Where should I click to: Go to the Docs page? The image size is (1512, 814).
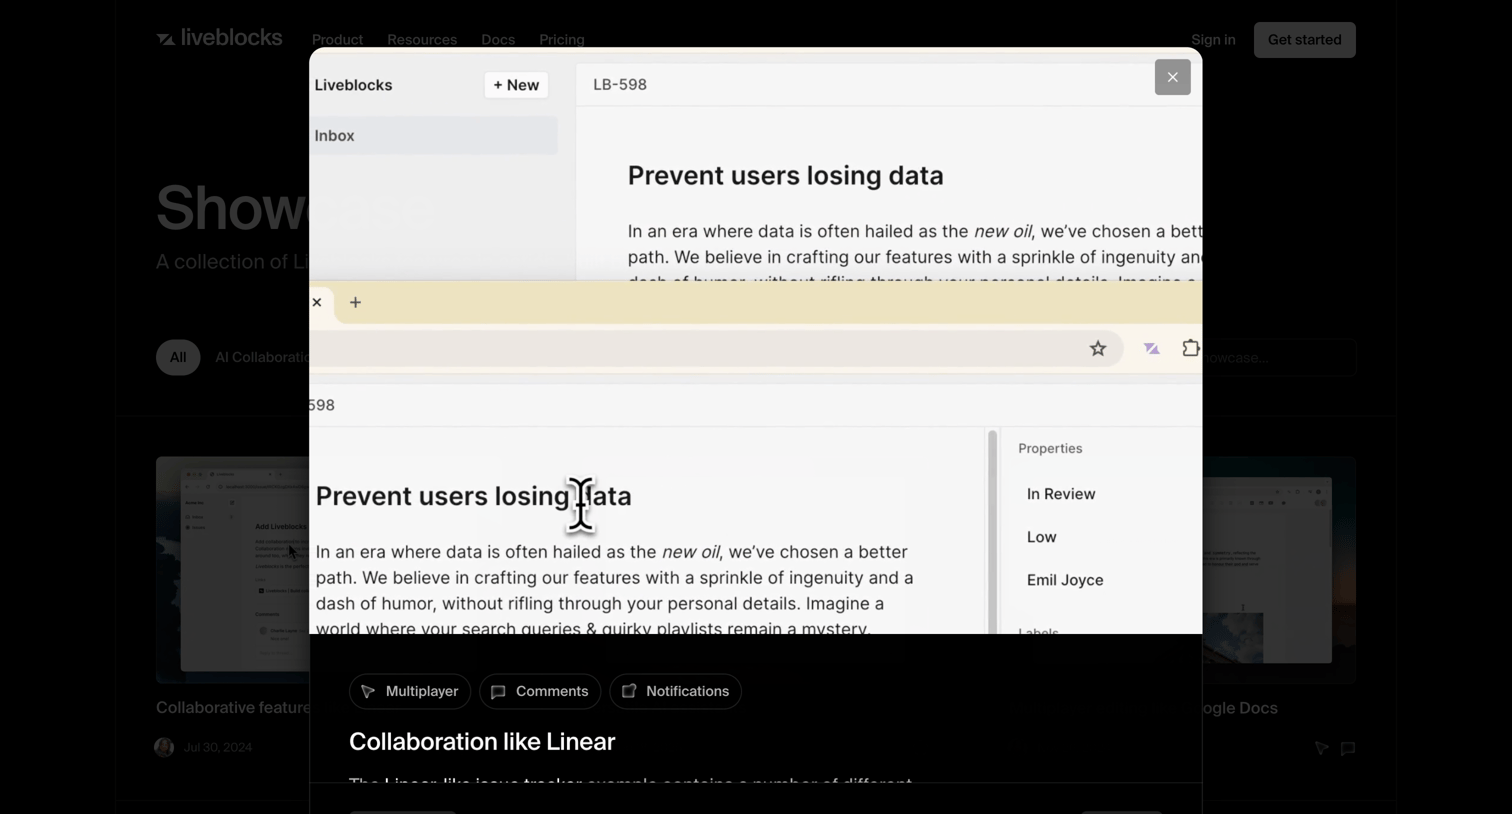[x=498, y=40]
